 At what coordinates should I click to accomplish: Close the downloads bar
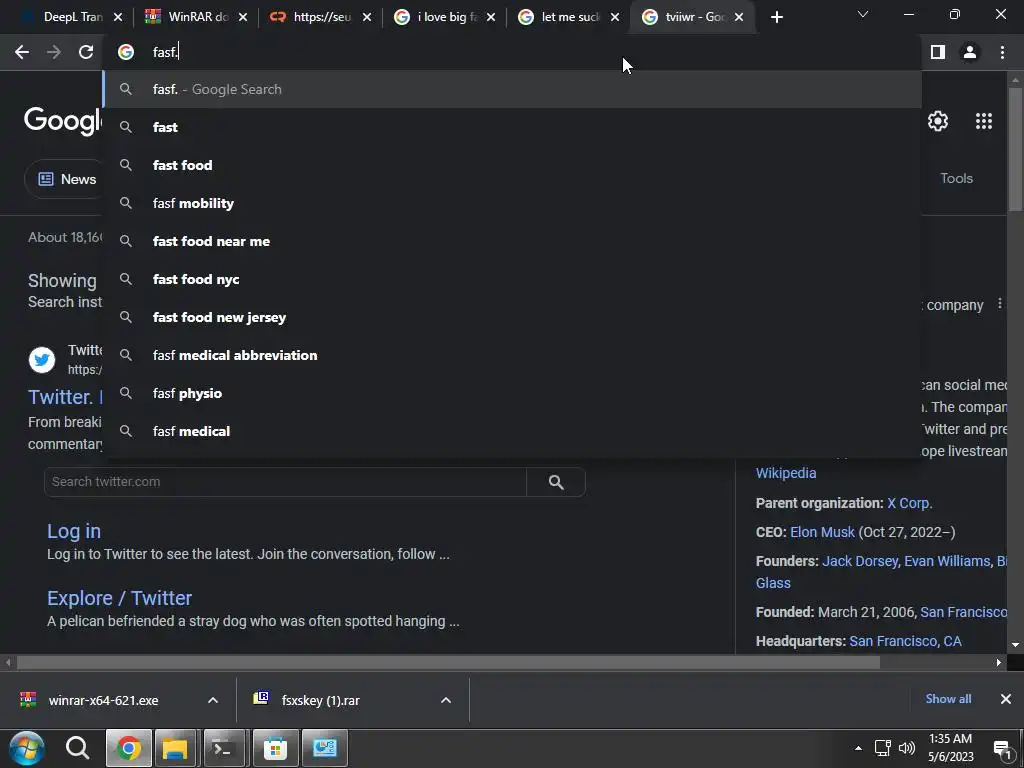tap(1006, 699)
